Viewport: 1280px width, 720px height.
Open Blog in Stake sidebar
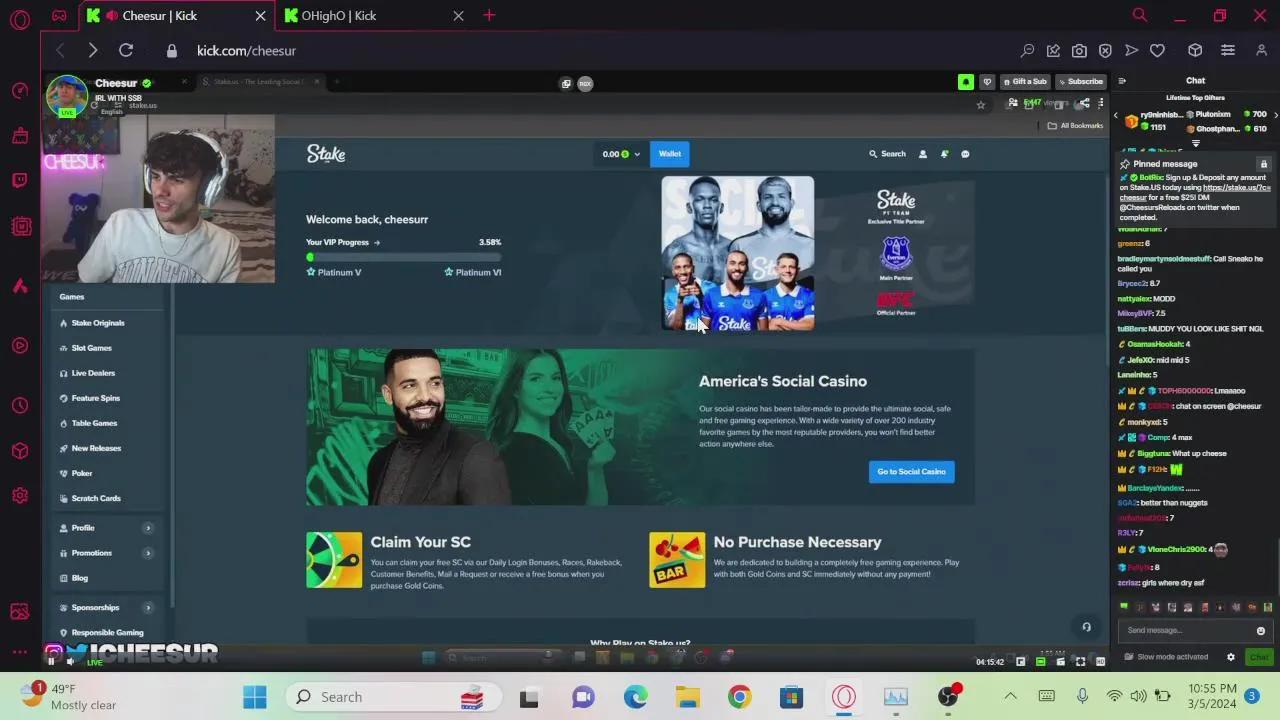79,578
